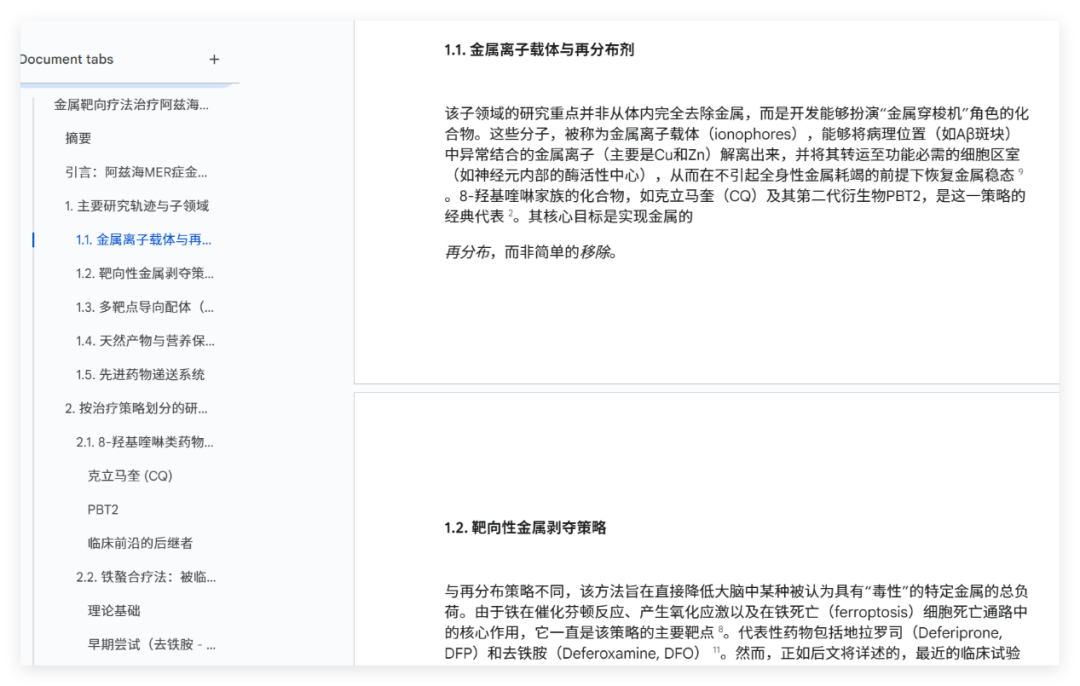Click the italic word 再分布 in the body
This screenshot has width=1080, height=686.
click(467, 252)
